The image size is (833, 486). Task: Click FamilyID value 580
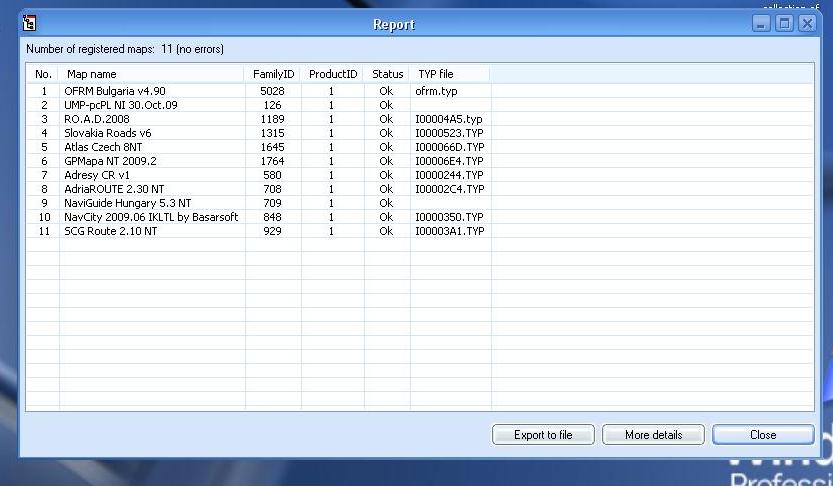pyautogui.click(x=272, y=175)
